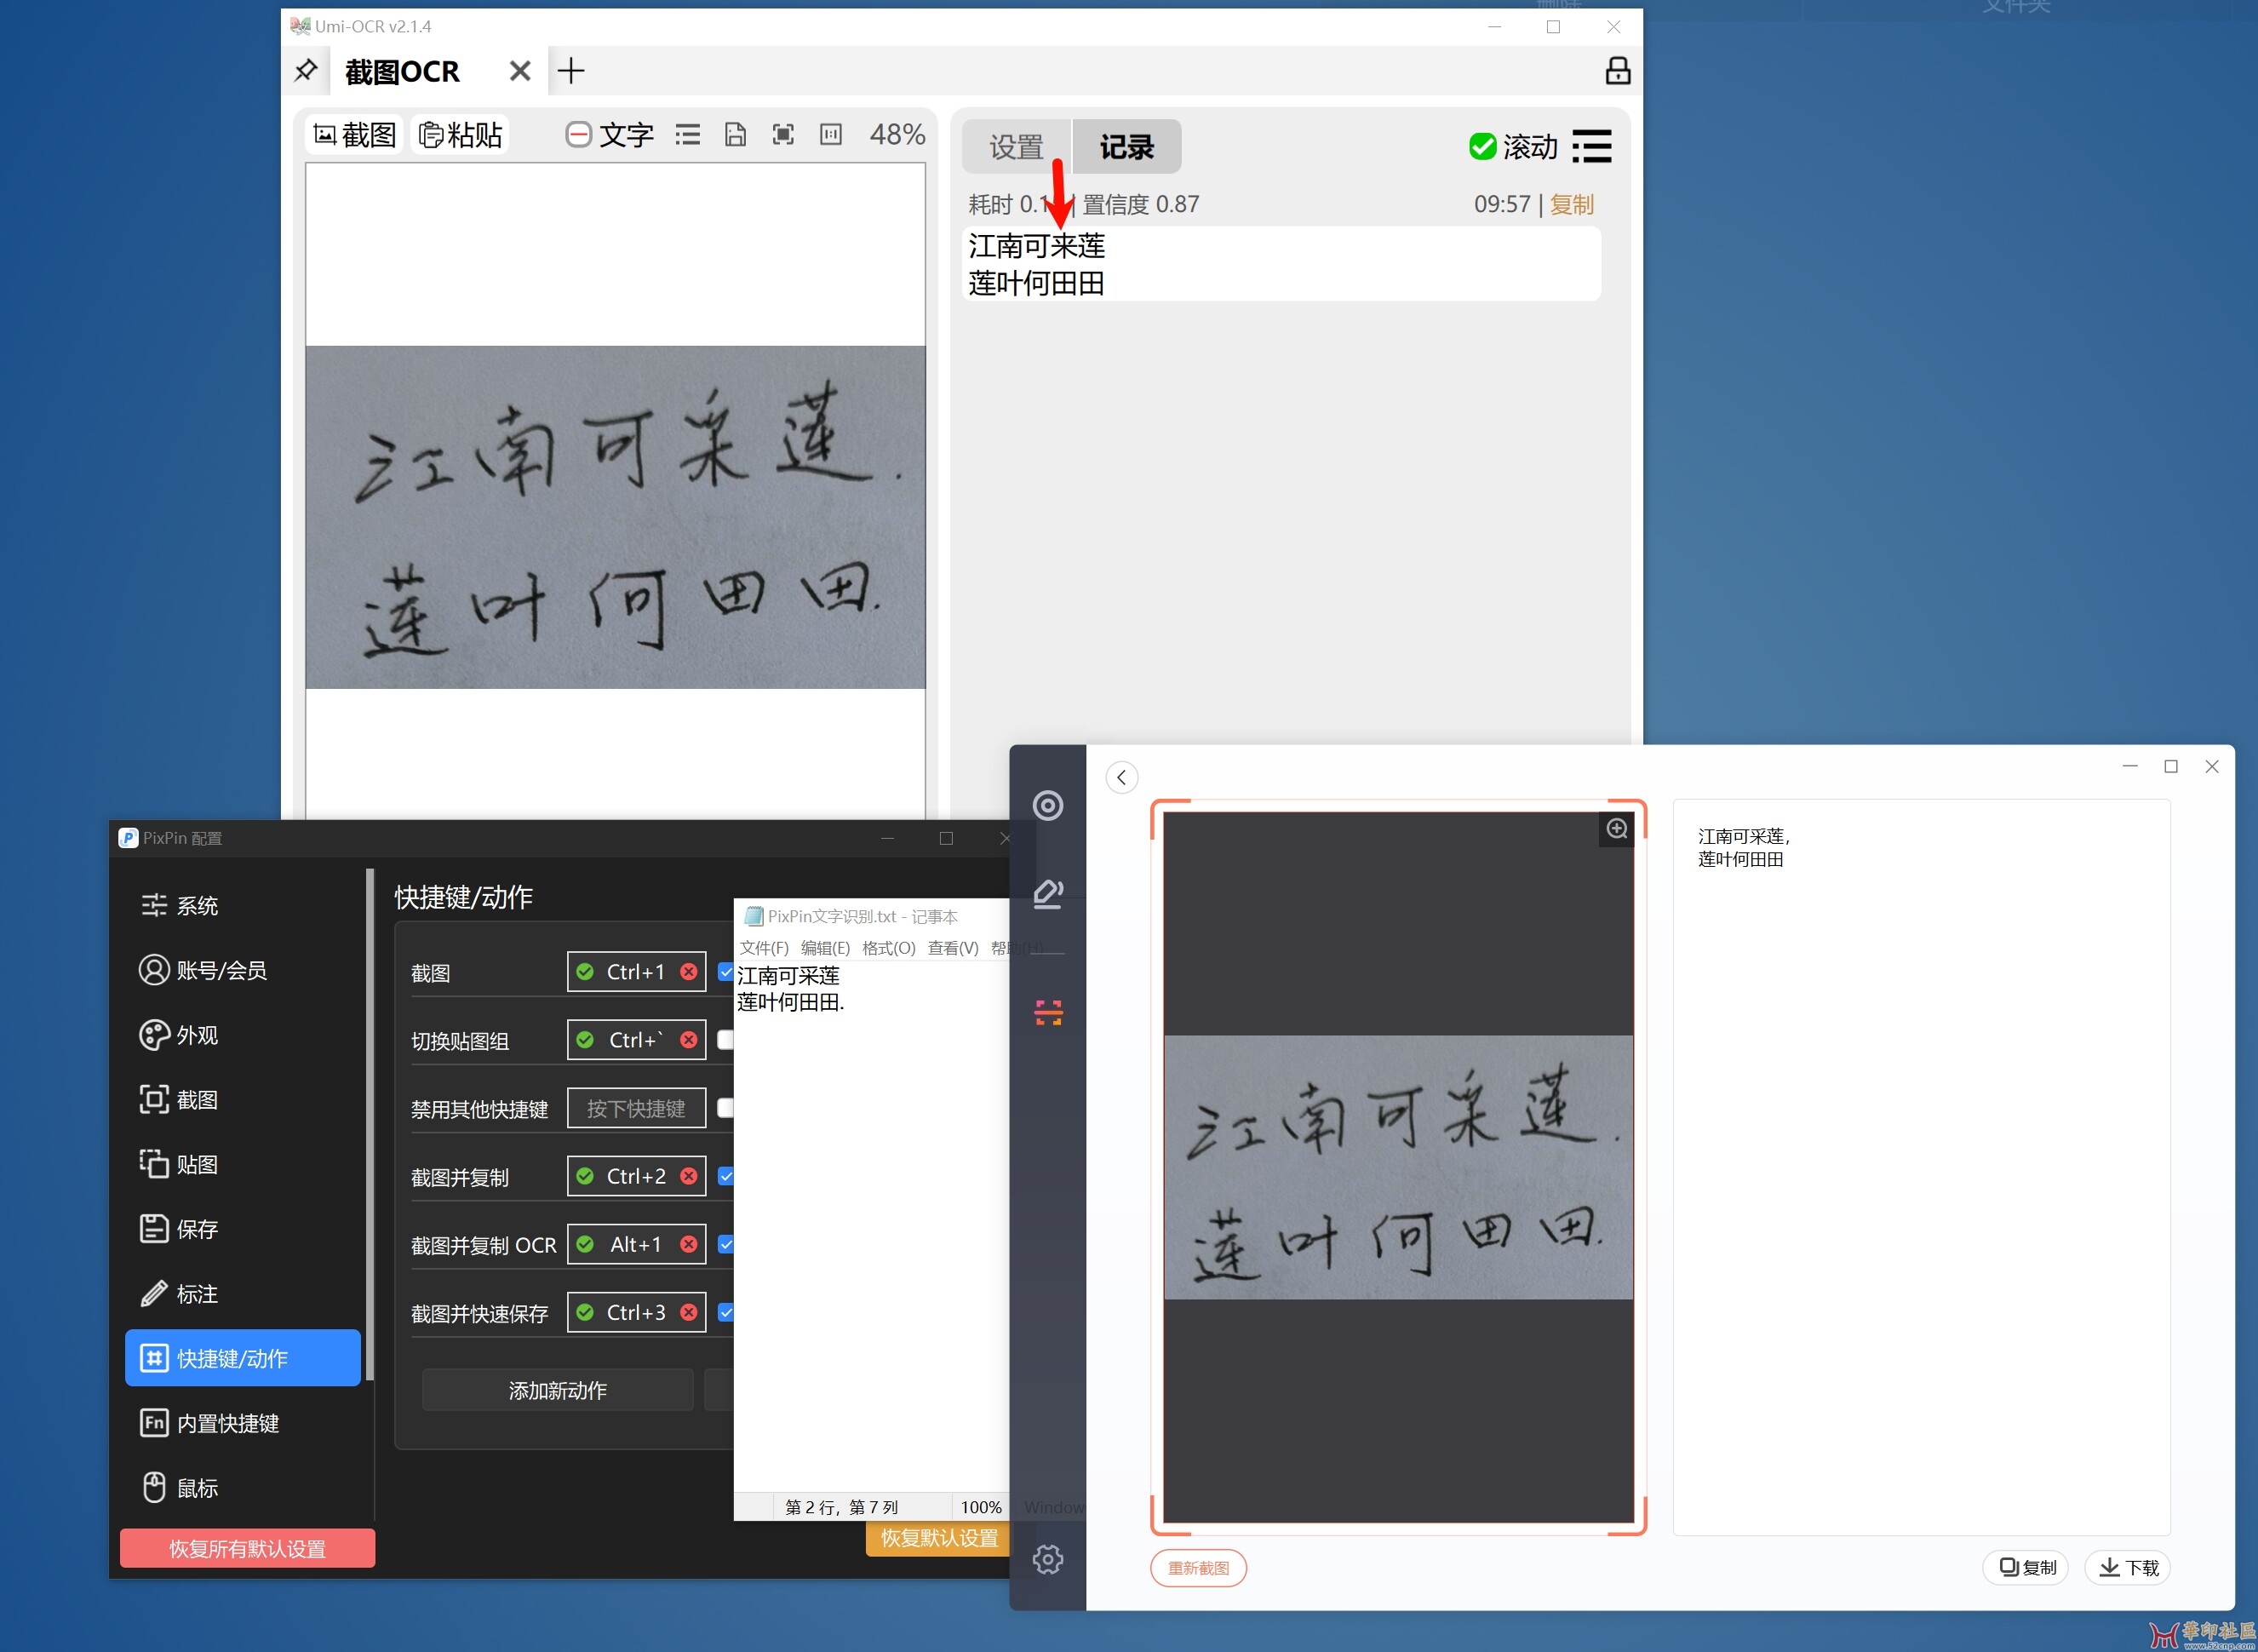Screen dimensions: 2258x1652
Task: Open 标注 annotation settings in PixPin
Action: point(243,1294)
